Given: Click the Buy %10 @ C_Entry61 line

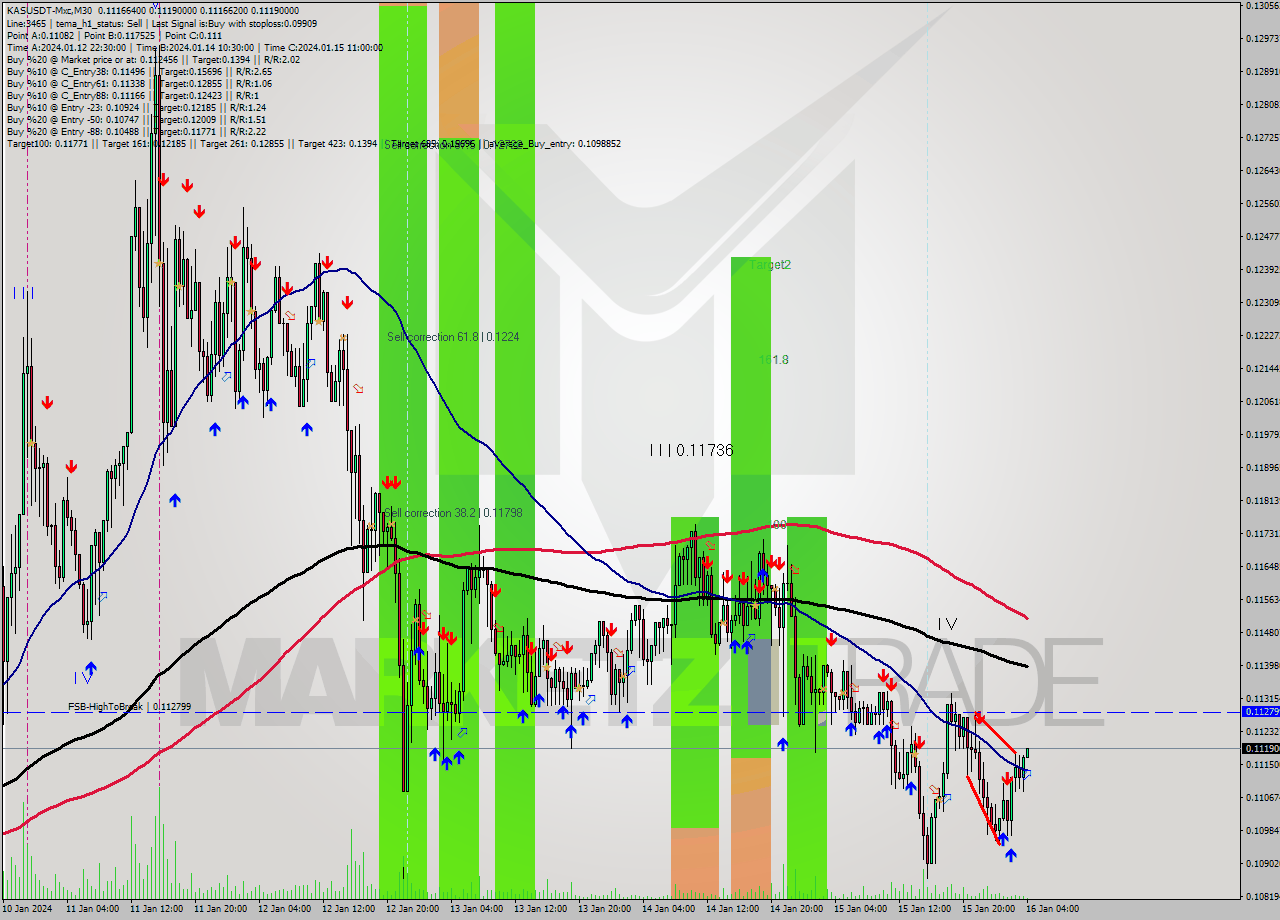Looking at the screenshot, I should point(139,83).
